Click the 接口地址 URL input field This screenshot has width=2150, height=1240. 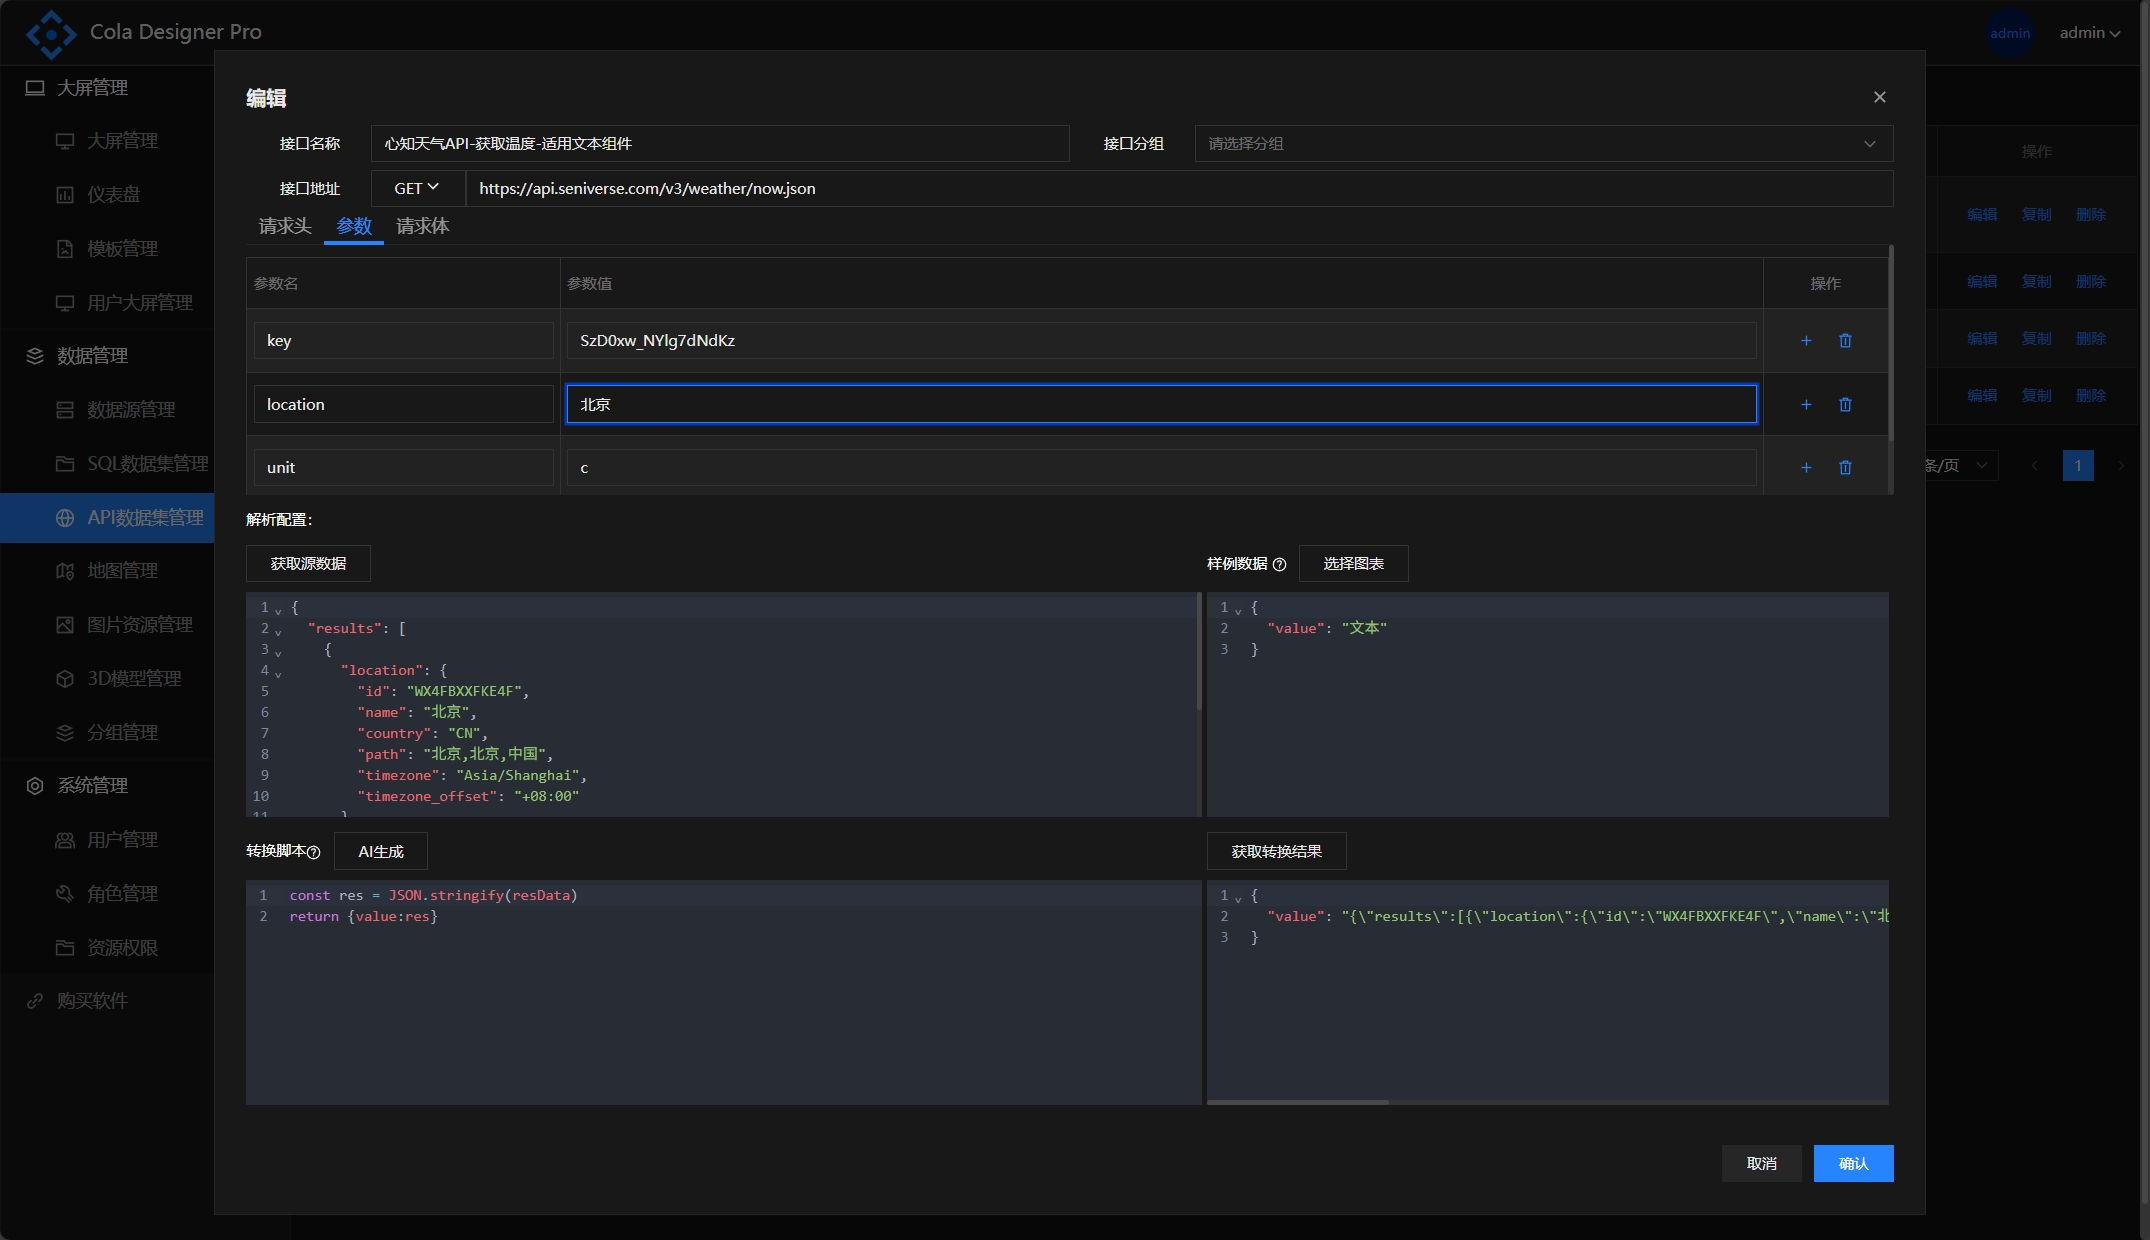pos(1178,188)
